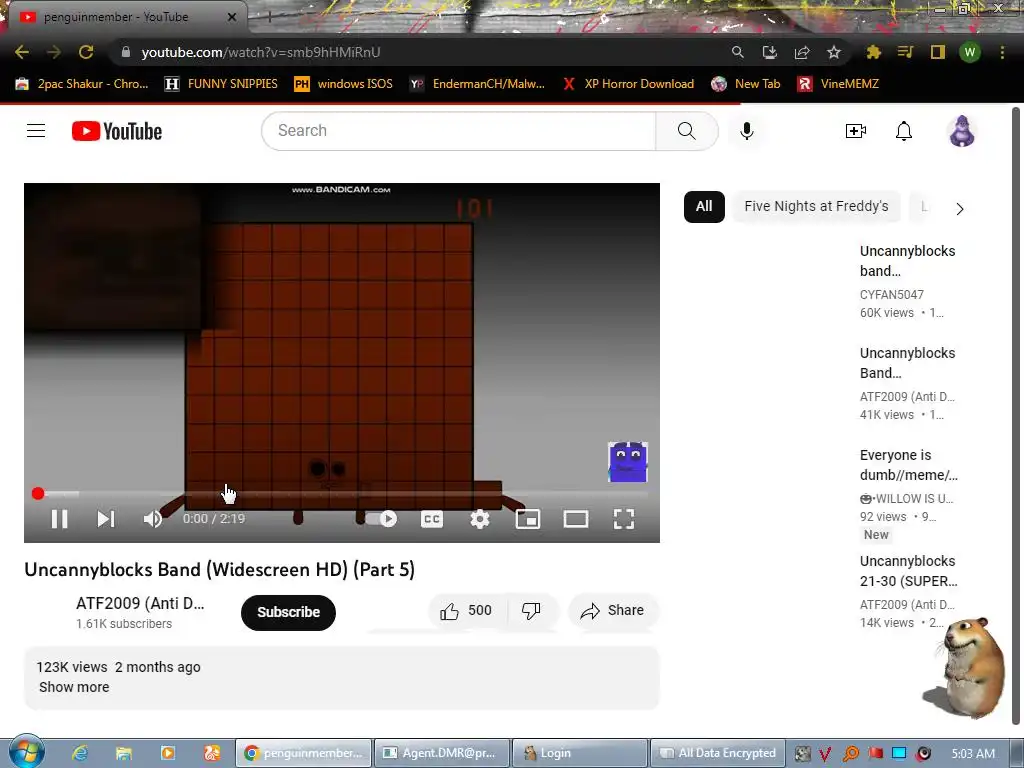
Task: Click the red playhead scrubber dot
Action: click(38, 494)
